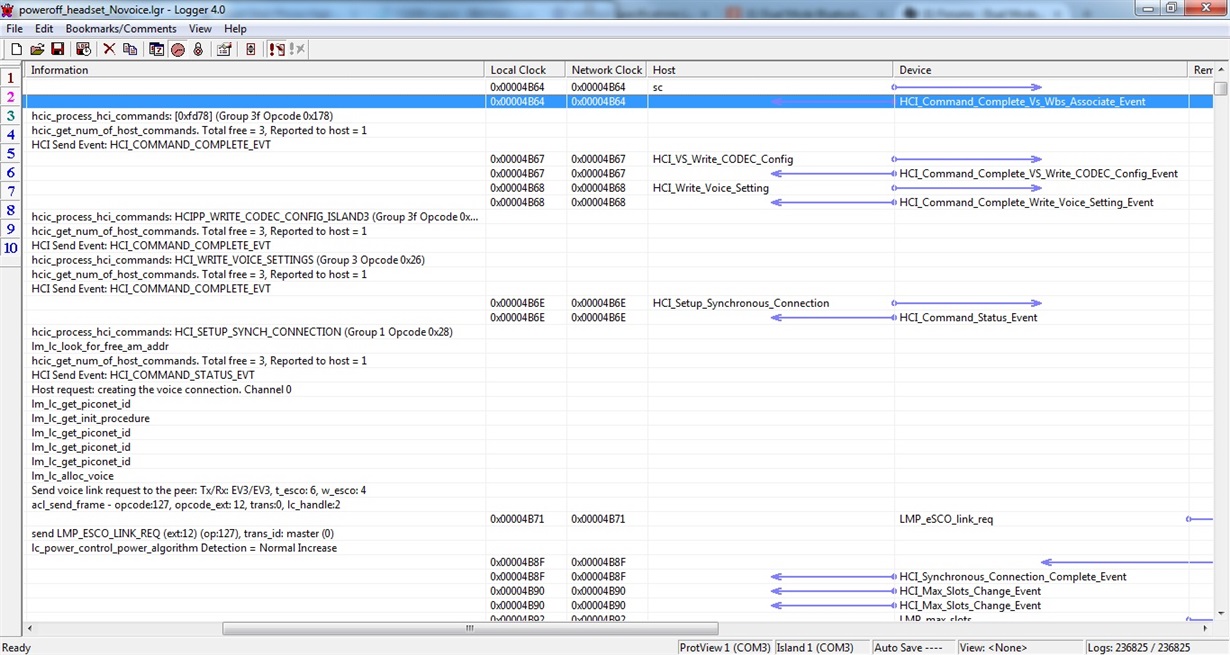Click the Host column header

(x=770, y=70)
